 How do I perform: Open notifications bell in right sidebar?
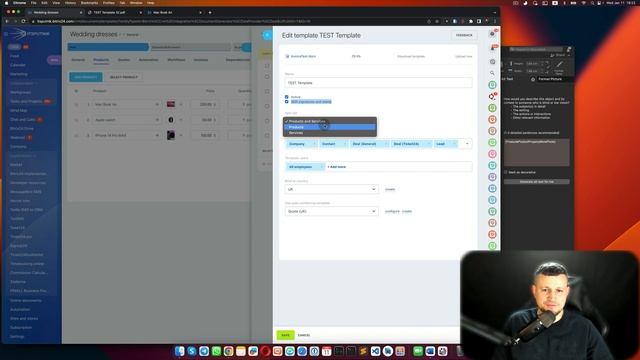[492, 48]
